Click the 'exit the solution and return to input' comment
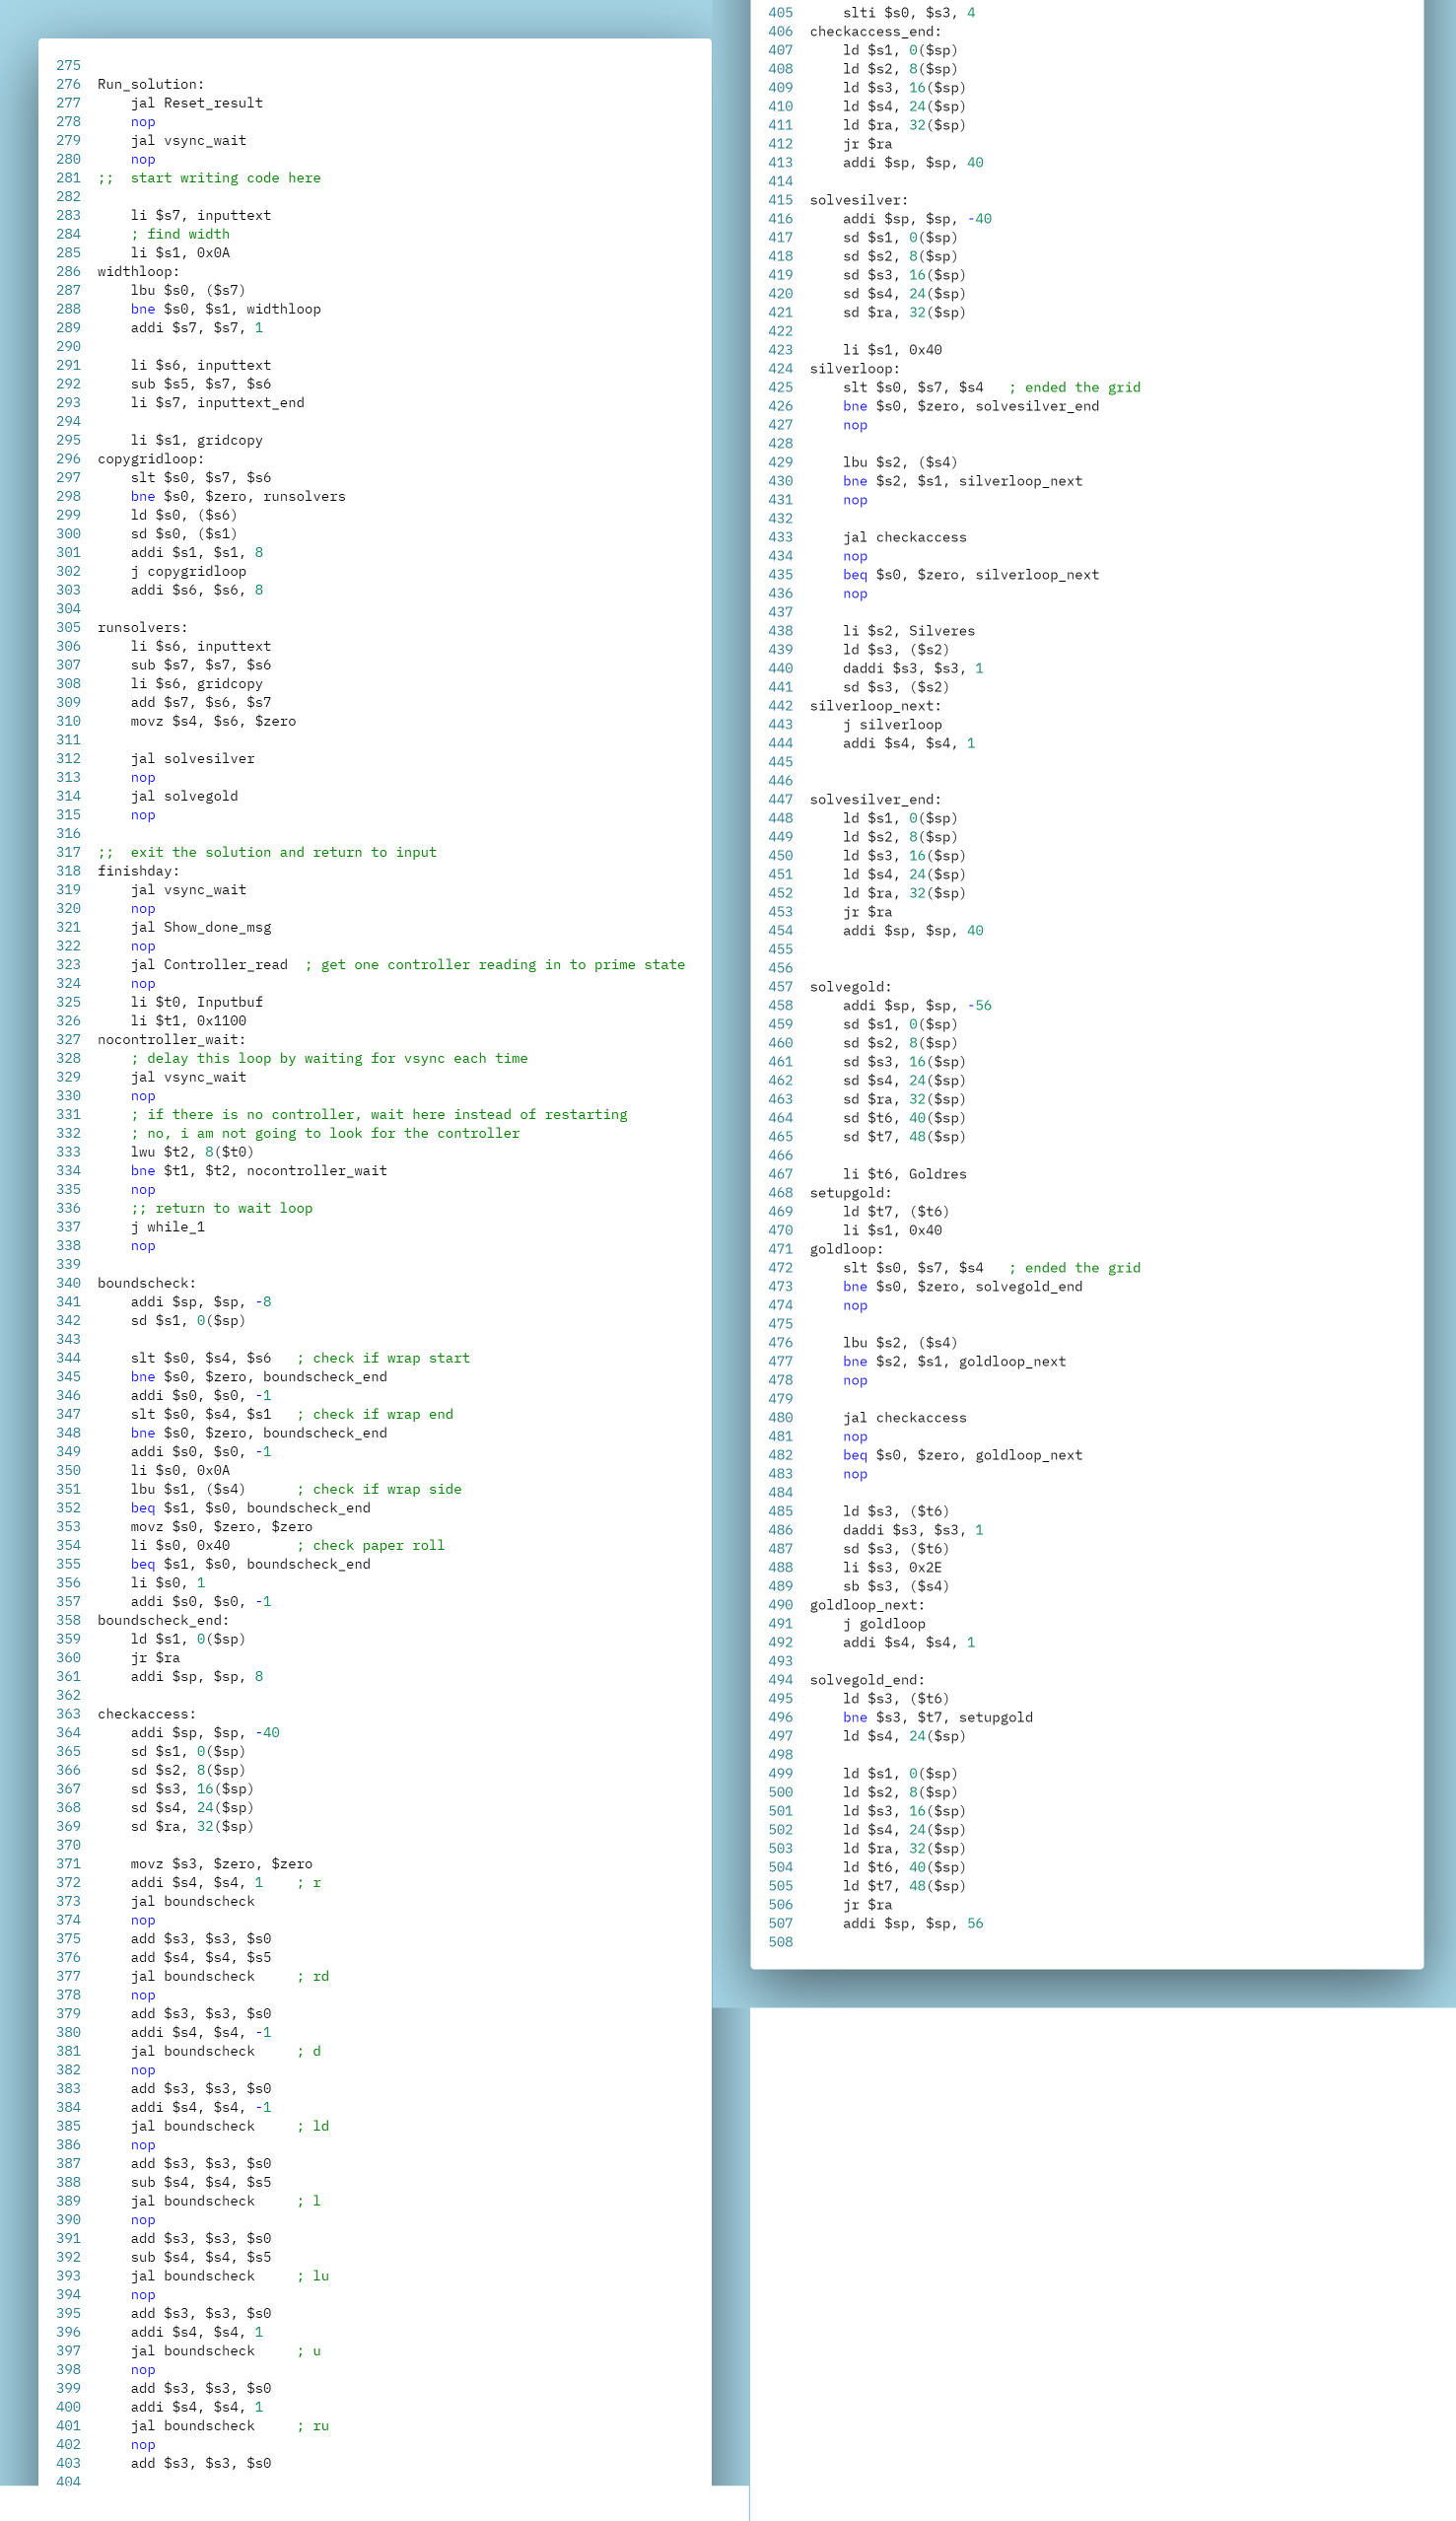This screenshot has width=1456, height=2521. (284, 852)
